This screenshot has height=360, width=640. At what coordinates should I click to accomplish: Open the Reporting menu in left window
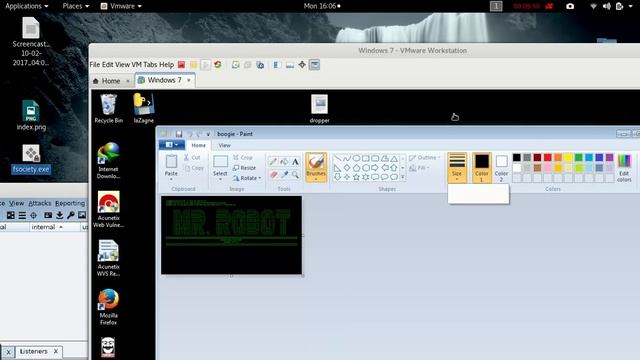coord(70,203)
